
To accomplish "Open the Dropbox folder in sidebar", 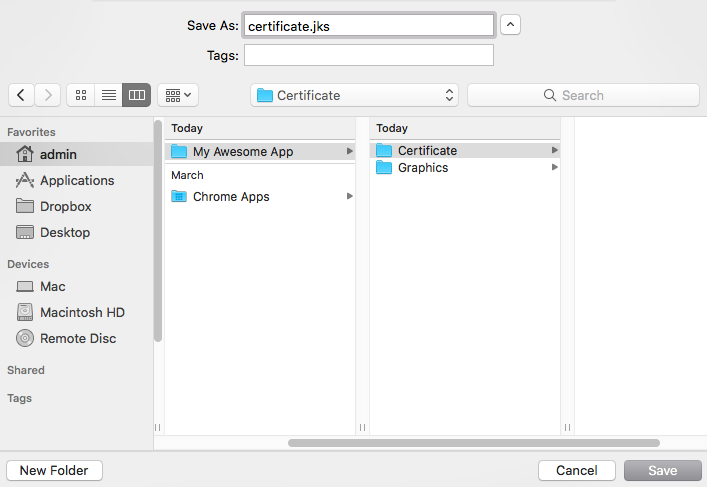I will tap(65, 206).
